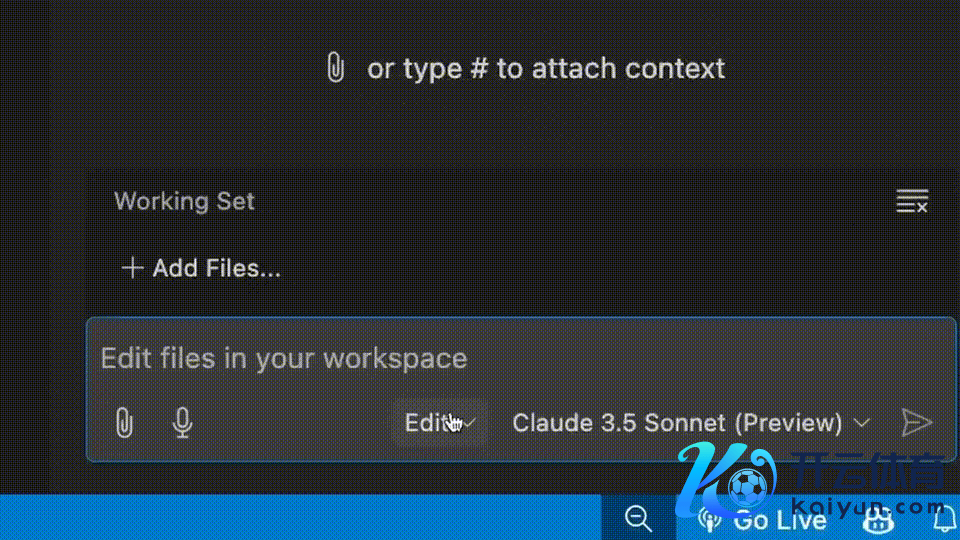The width and height of the screenshot is (960, 540).
Task: Click the zoom out magnifier in status bar
Action: (x=638, y=518)
